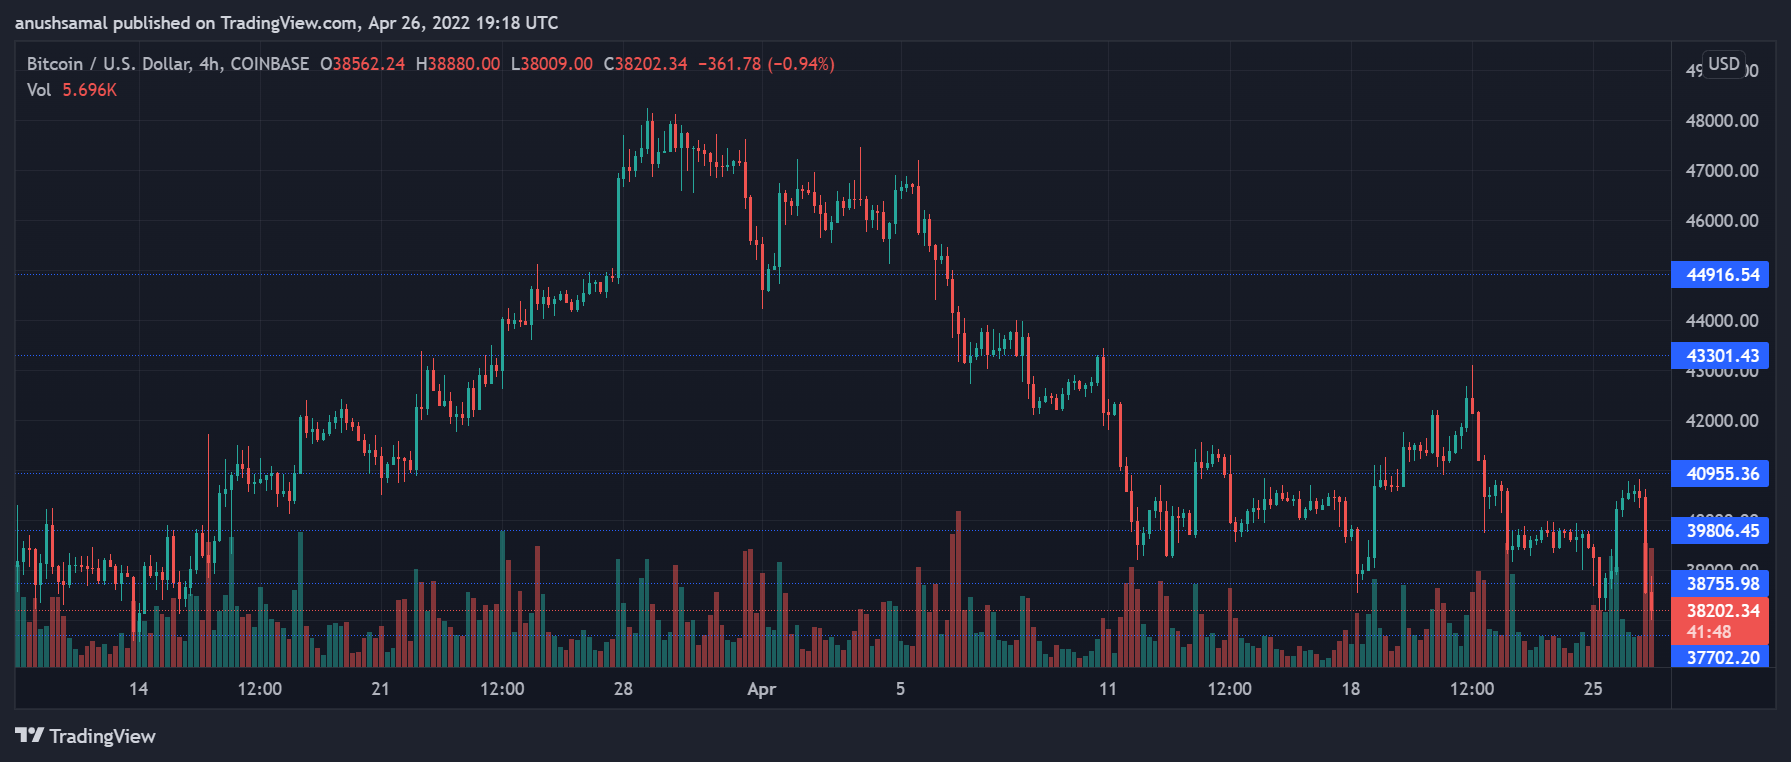Click the Bitcoin / U.S. Dollar symbol title
The width and height of the screenshot is (1791, 762).
(x=167, y=64)
